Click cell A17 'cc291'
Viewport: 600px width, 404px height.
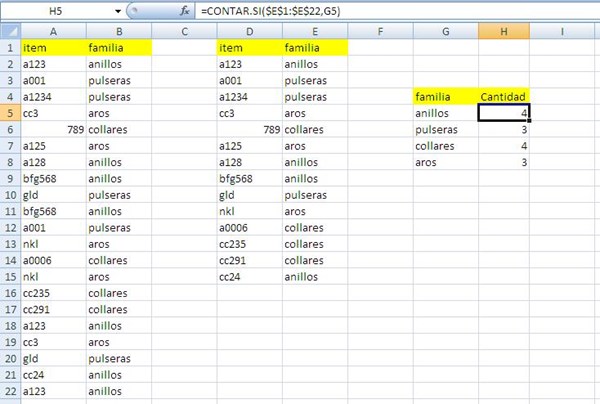[54, 310]
